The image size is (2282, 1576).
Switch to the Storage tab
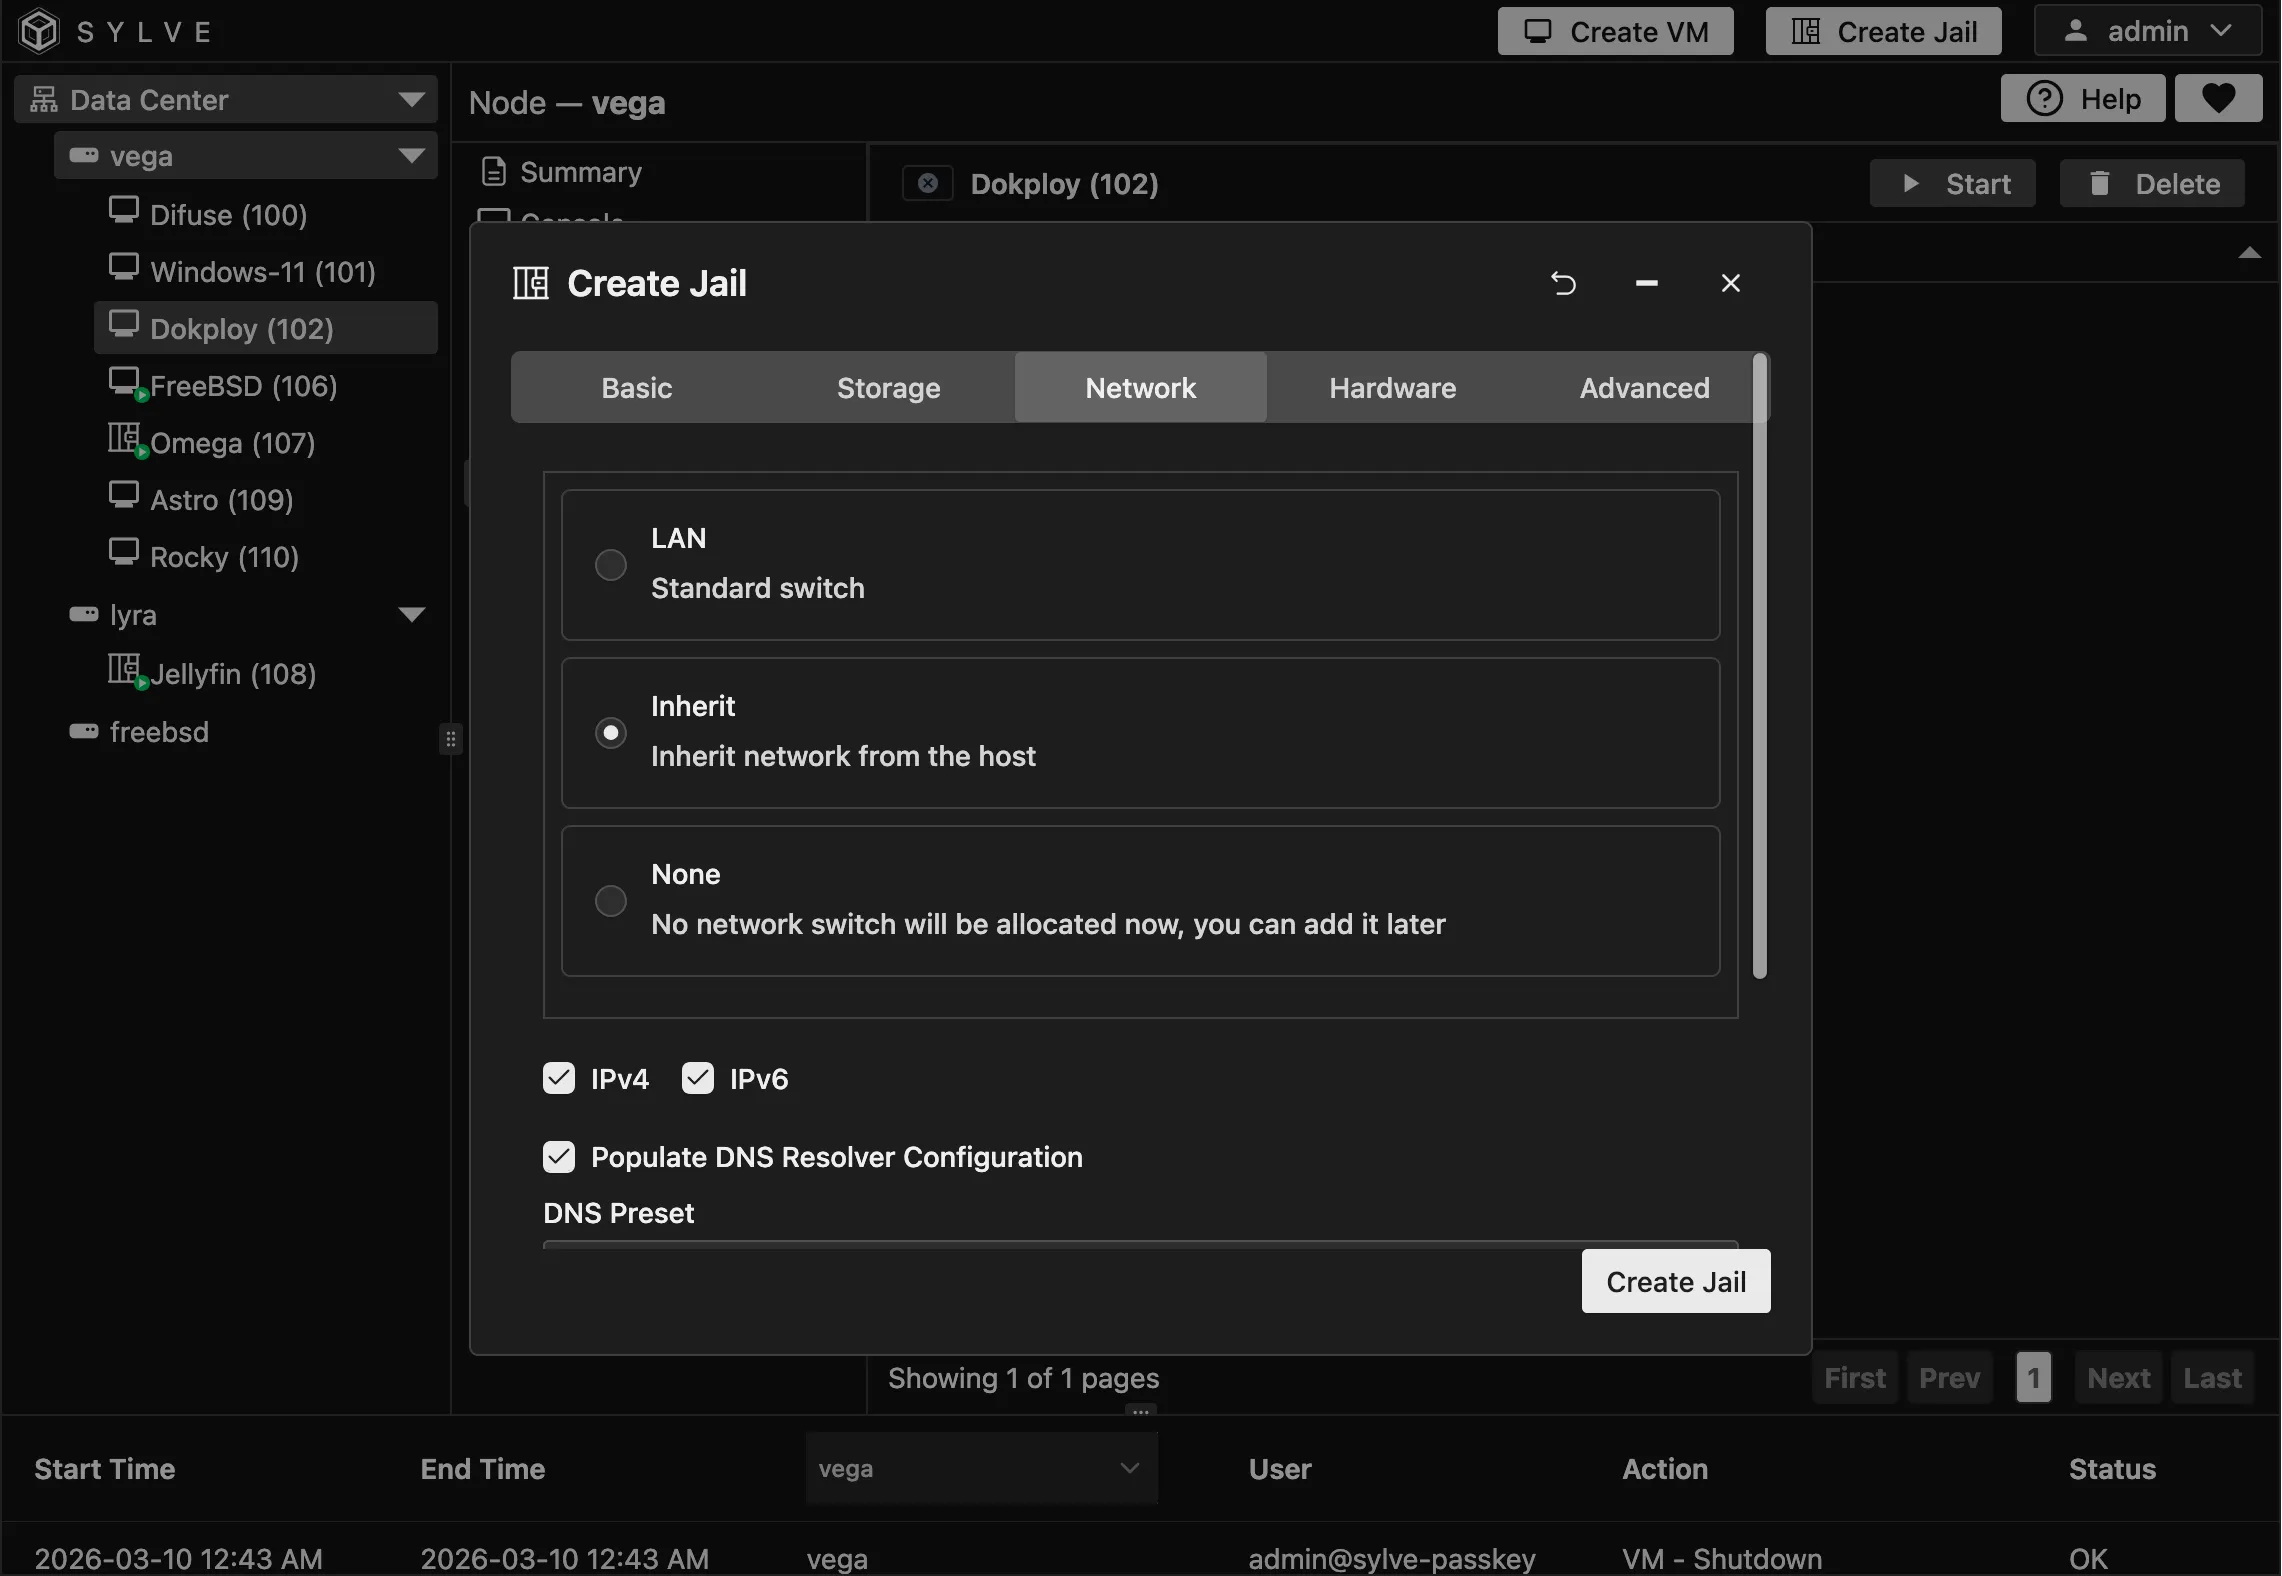[x=888, y=388]
